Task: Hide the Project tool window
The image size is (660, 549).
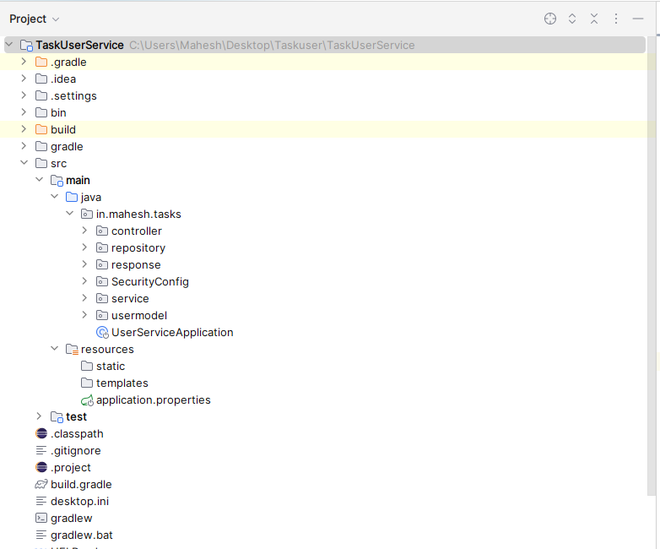Action: 638,18
